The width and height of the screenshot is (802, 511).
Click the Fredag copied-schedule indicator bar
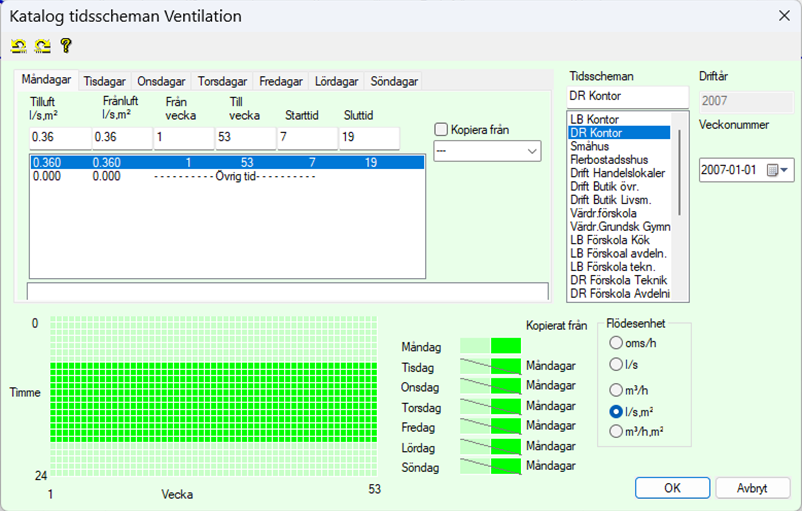coord(490,426)
